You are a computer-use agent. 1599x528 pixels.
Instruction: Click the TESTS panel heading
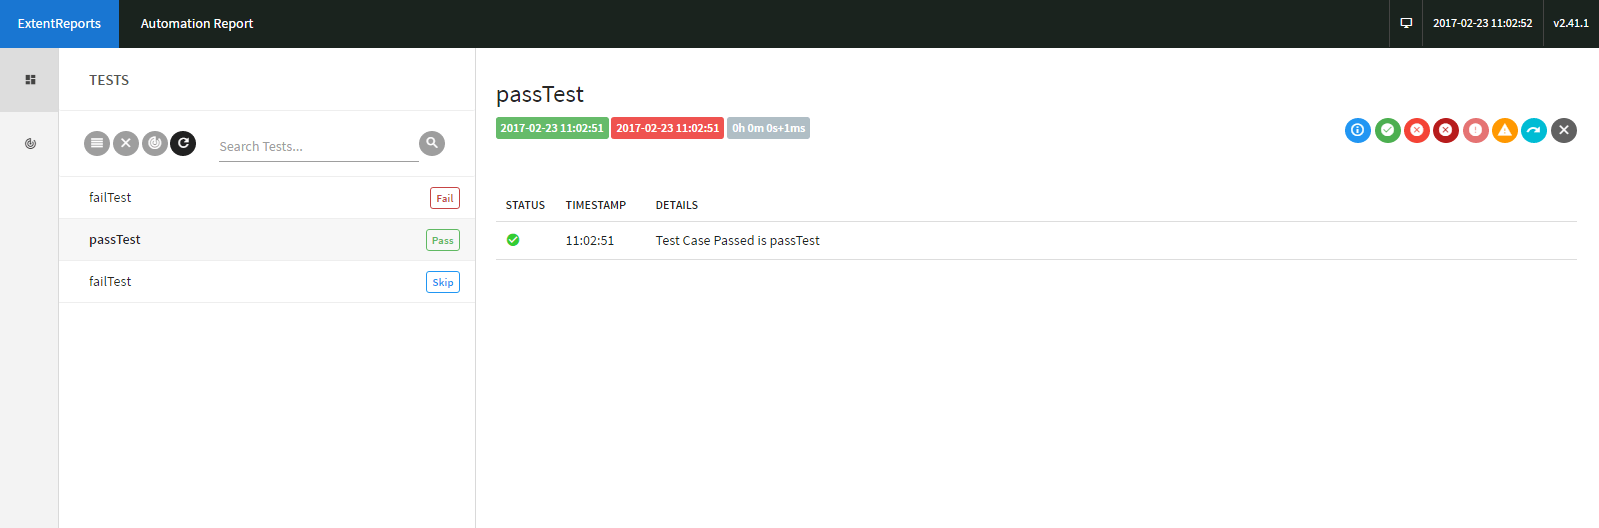[x=109, y=80]
